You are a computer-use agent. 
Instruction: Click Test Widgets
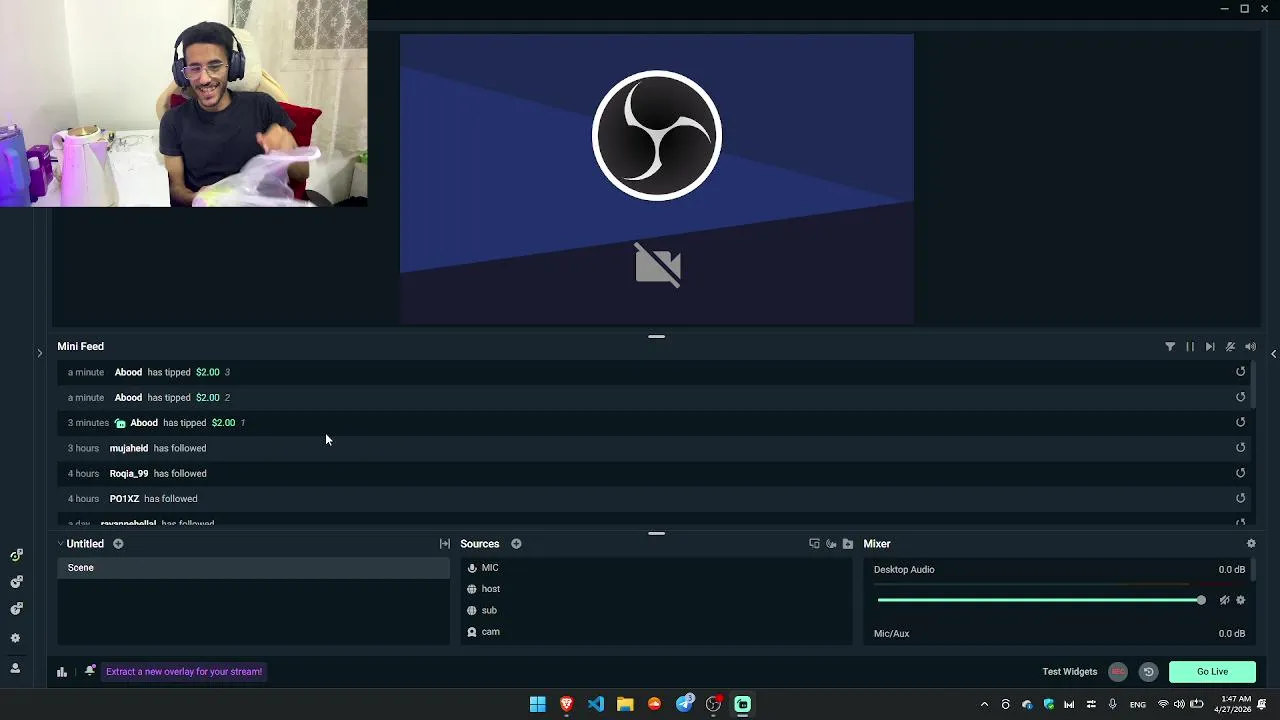(x=1069, y=672)
